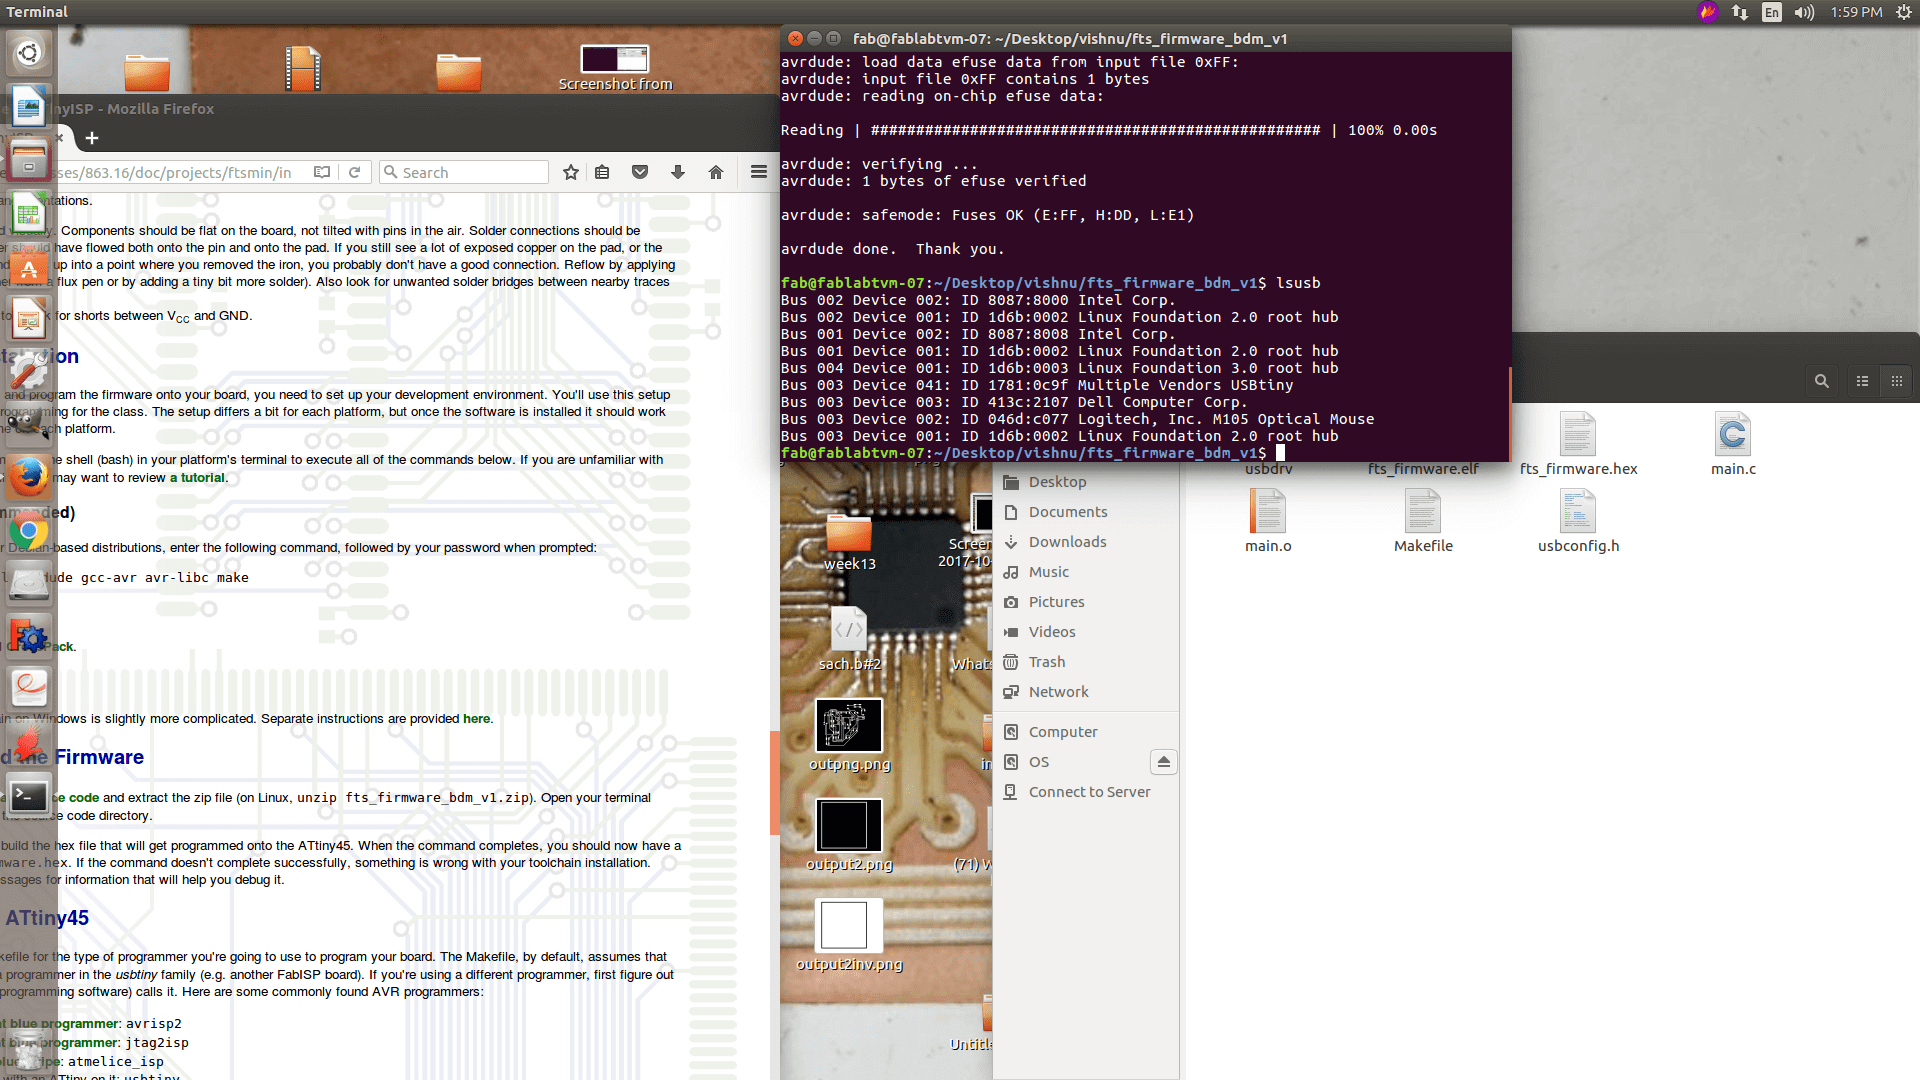Viewport: 1920px width, 1080px height.
Task: Reload the page in Firefox
Action: [x=354, y=172]
